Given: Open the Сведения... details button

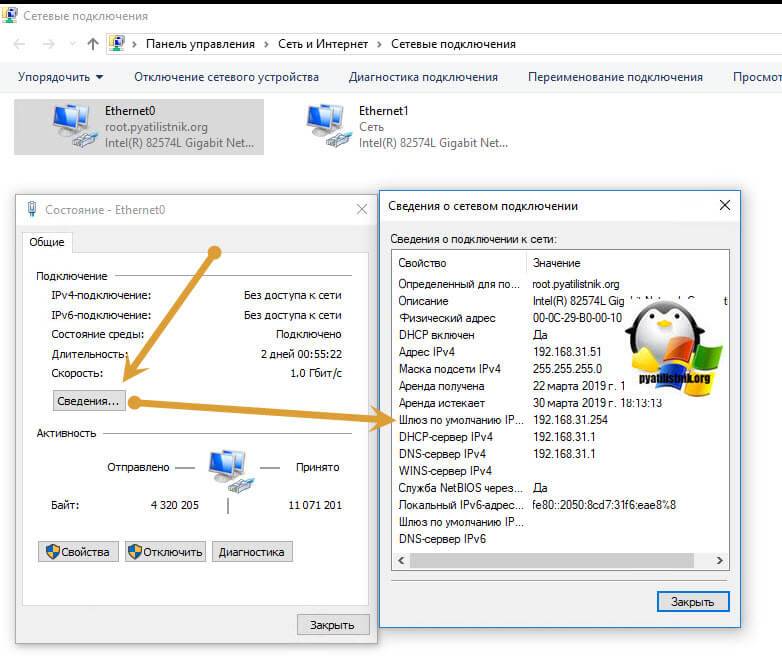Looking at the screenshot, I should click(x=89, y=401).
